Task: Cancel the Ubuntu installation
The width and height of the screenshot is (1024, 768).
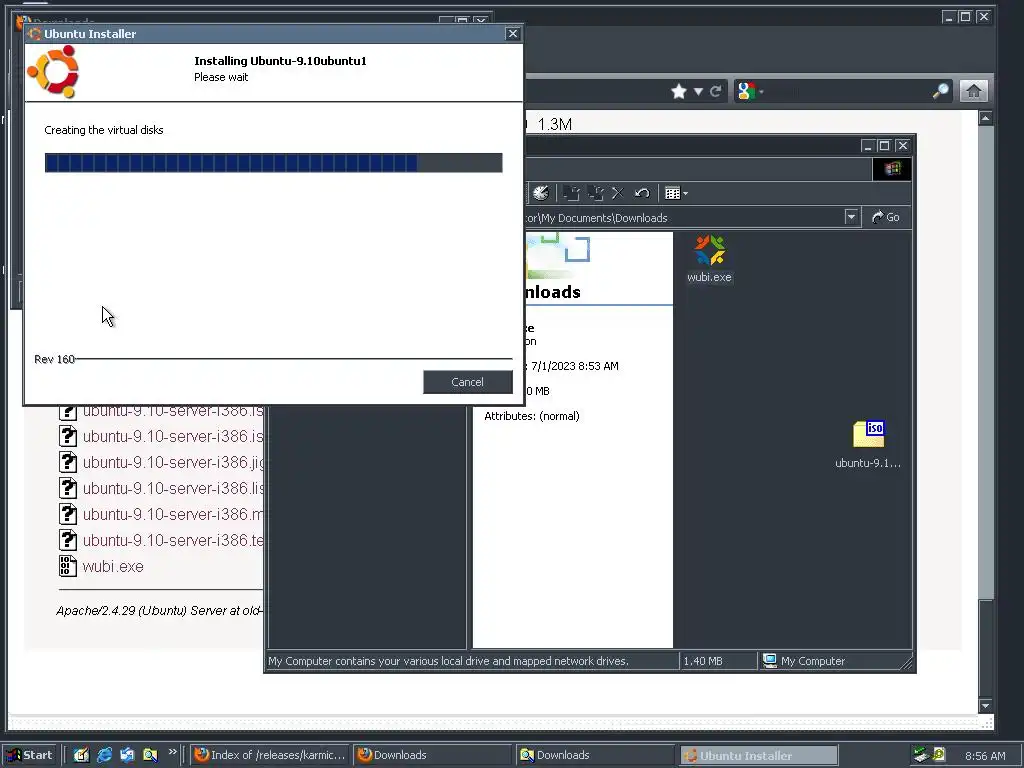Action: [468, 382]
